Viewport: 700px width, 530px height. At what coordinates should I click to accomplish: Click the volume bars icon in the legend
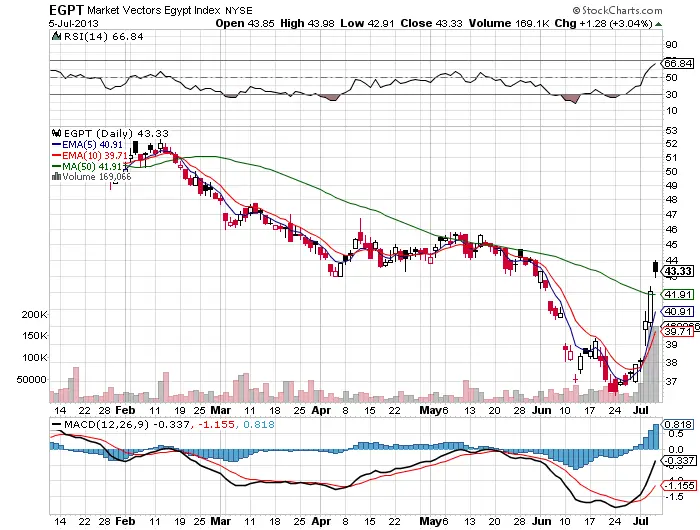click(56, 177)
